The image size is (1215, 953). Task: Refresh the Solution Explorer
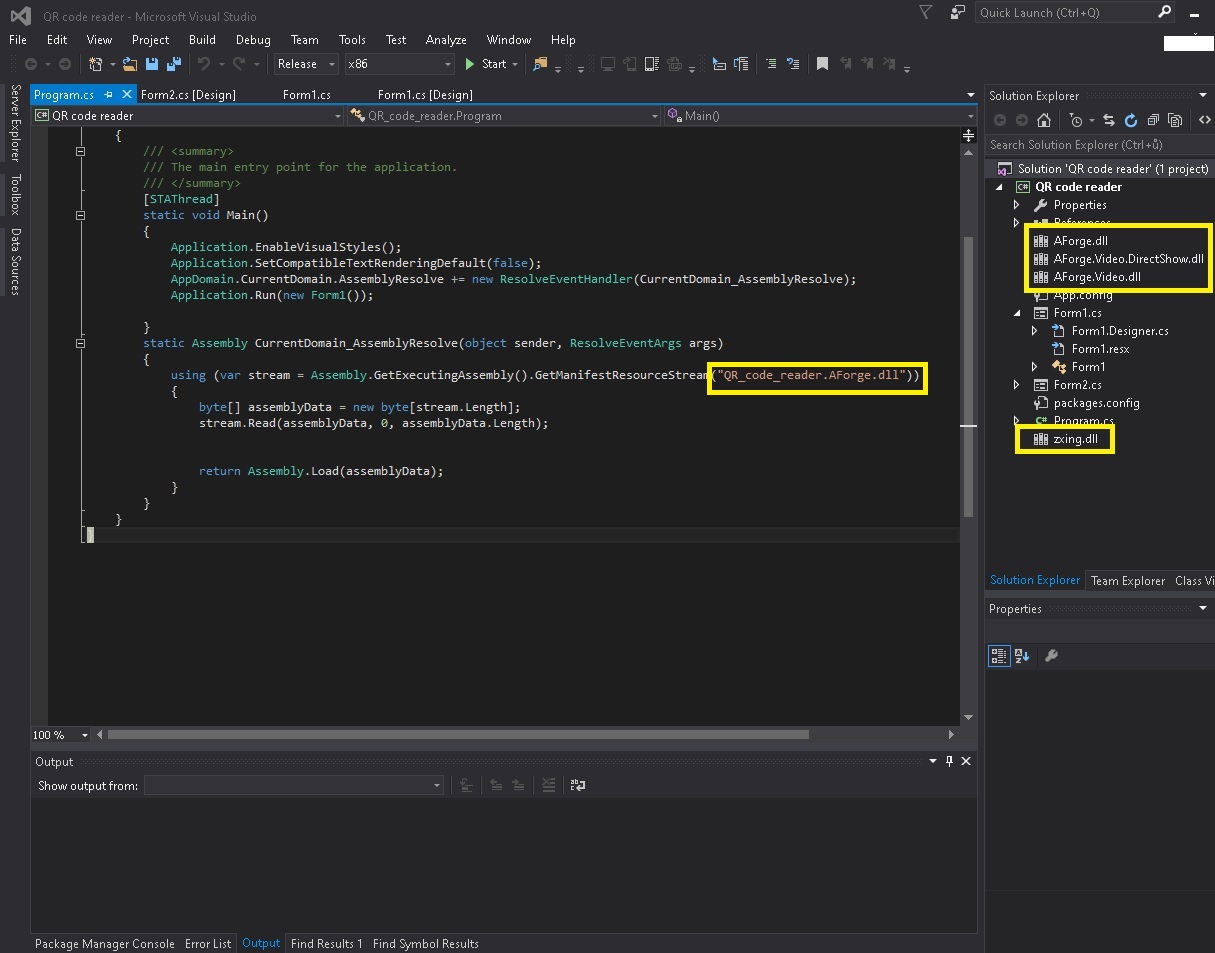pos(1131,120)
